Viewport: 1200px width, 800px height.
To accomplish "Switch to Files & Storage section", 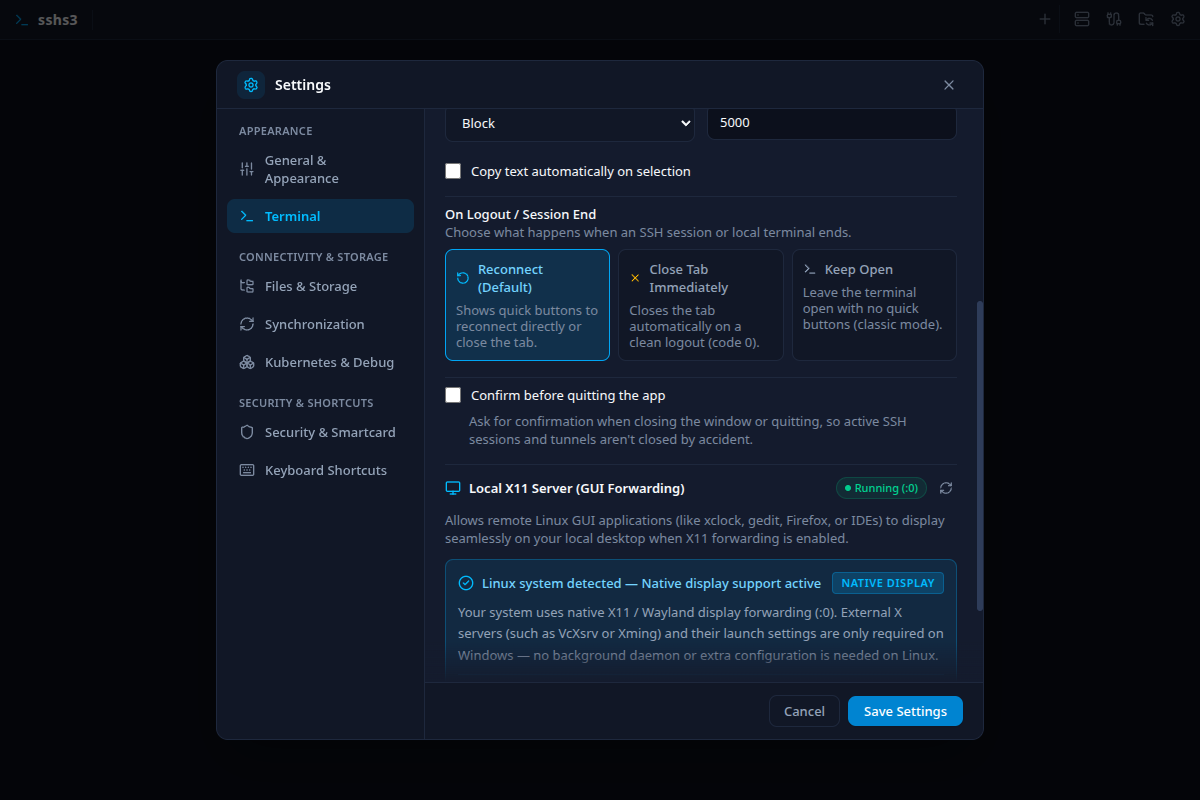I will 320,286.
